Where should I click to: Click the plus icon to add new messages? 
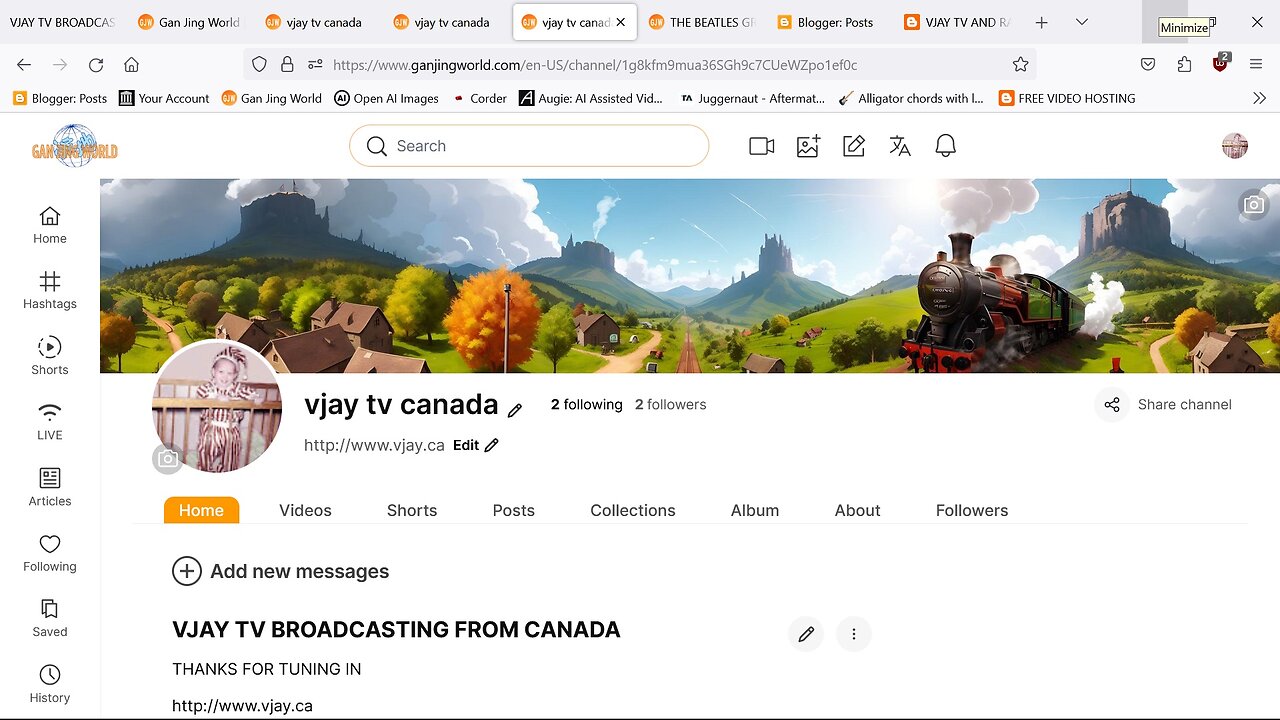[187, 571]
